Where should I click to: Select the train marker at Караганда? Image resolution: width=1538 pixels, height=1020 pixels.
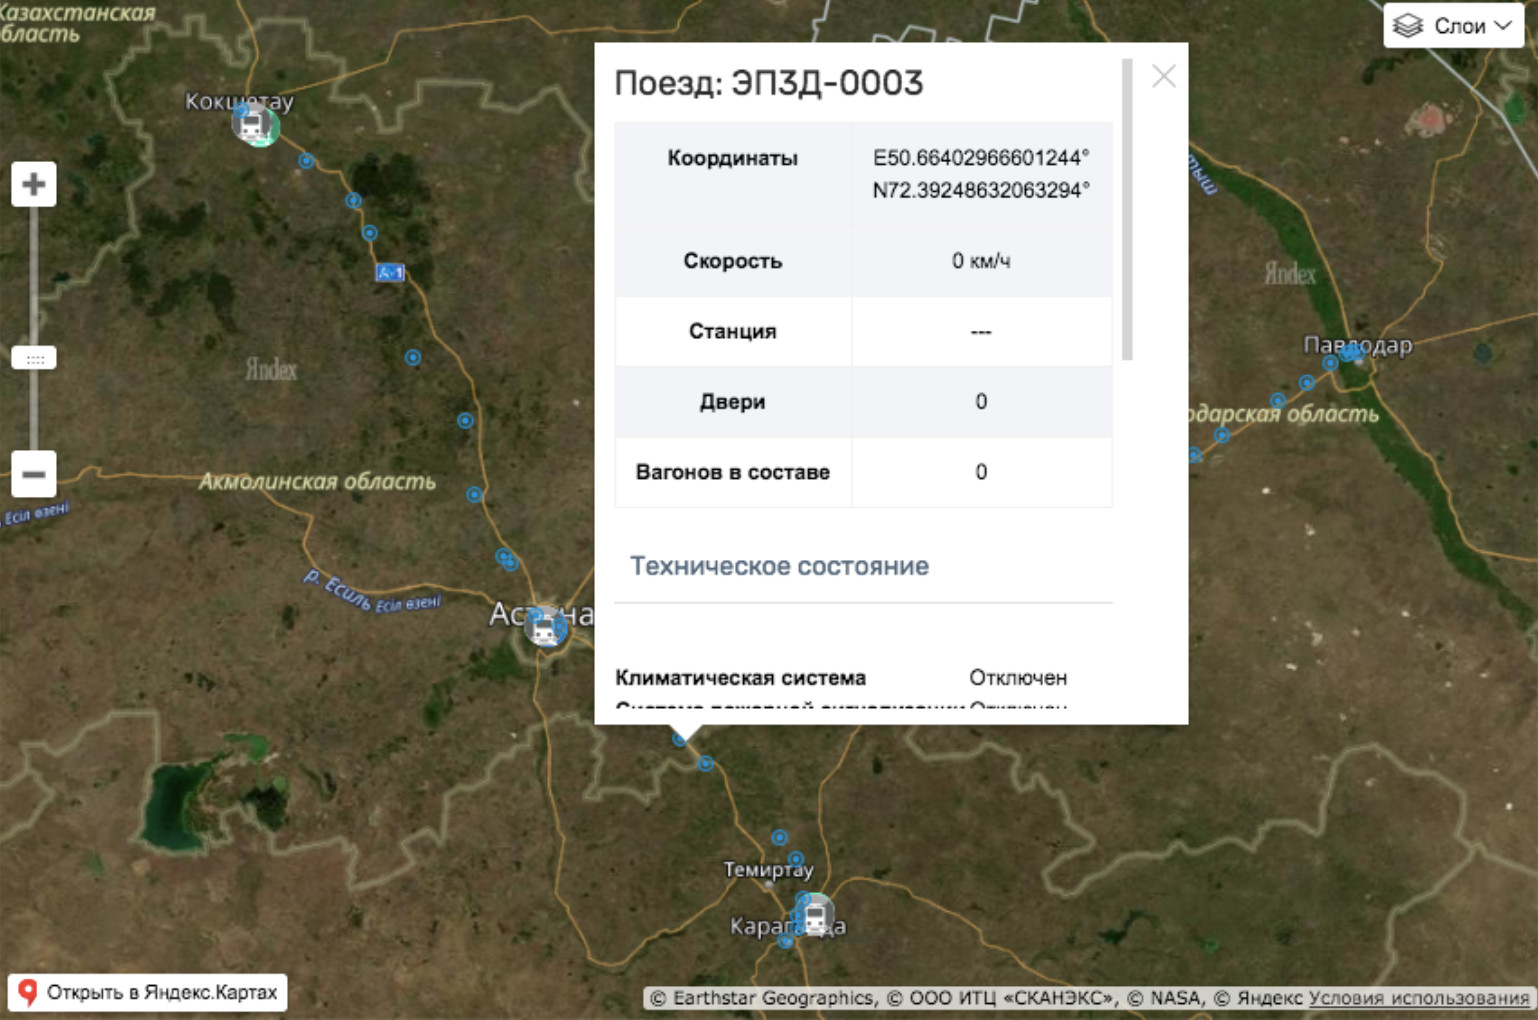pyautogui.click(x=815, y=914)
